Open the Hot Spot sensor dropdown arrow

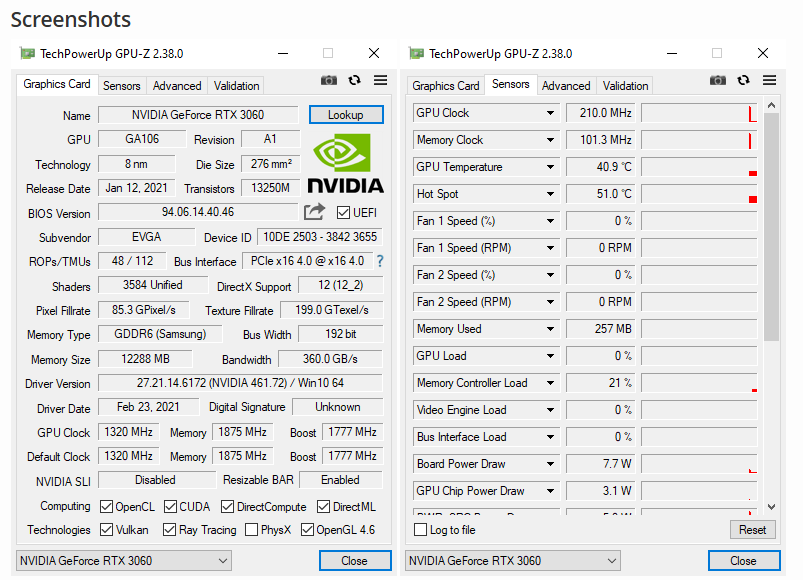coord(550,194)
